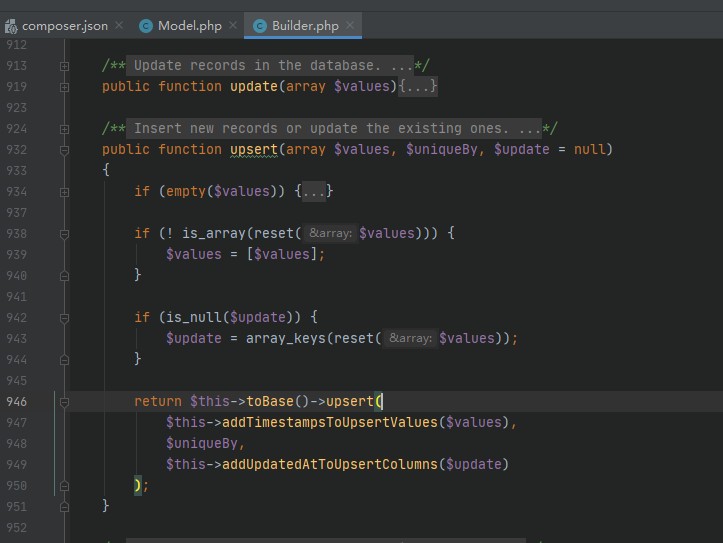This screenshot has width=723, height=543.
Task: Click $update parameter in upsert signature
Action: tap(522, 149)
